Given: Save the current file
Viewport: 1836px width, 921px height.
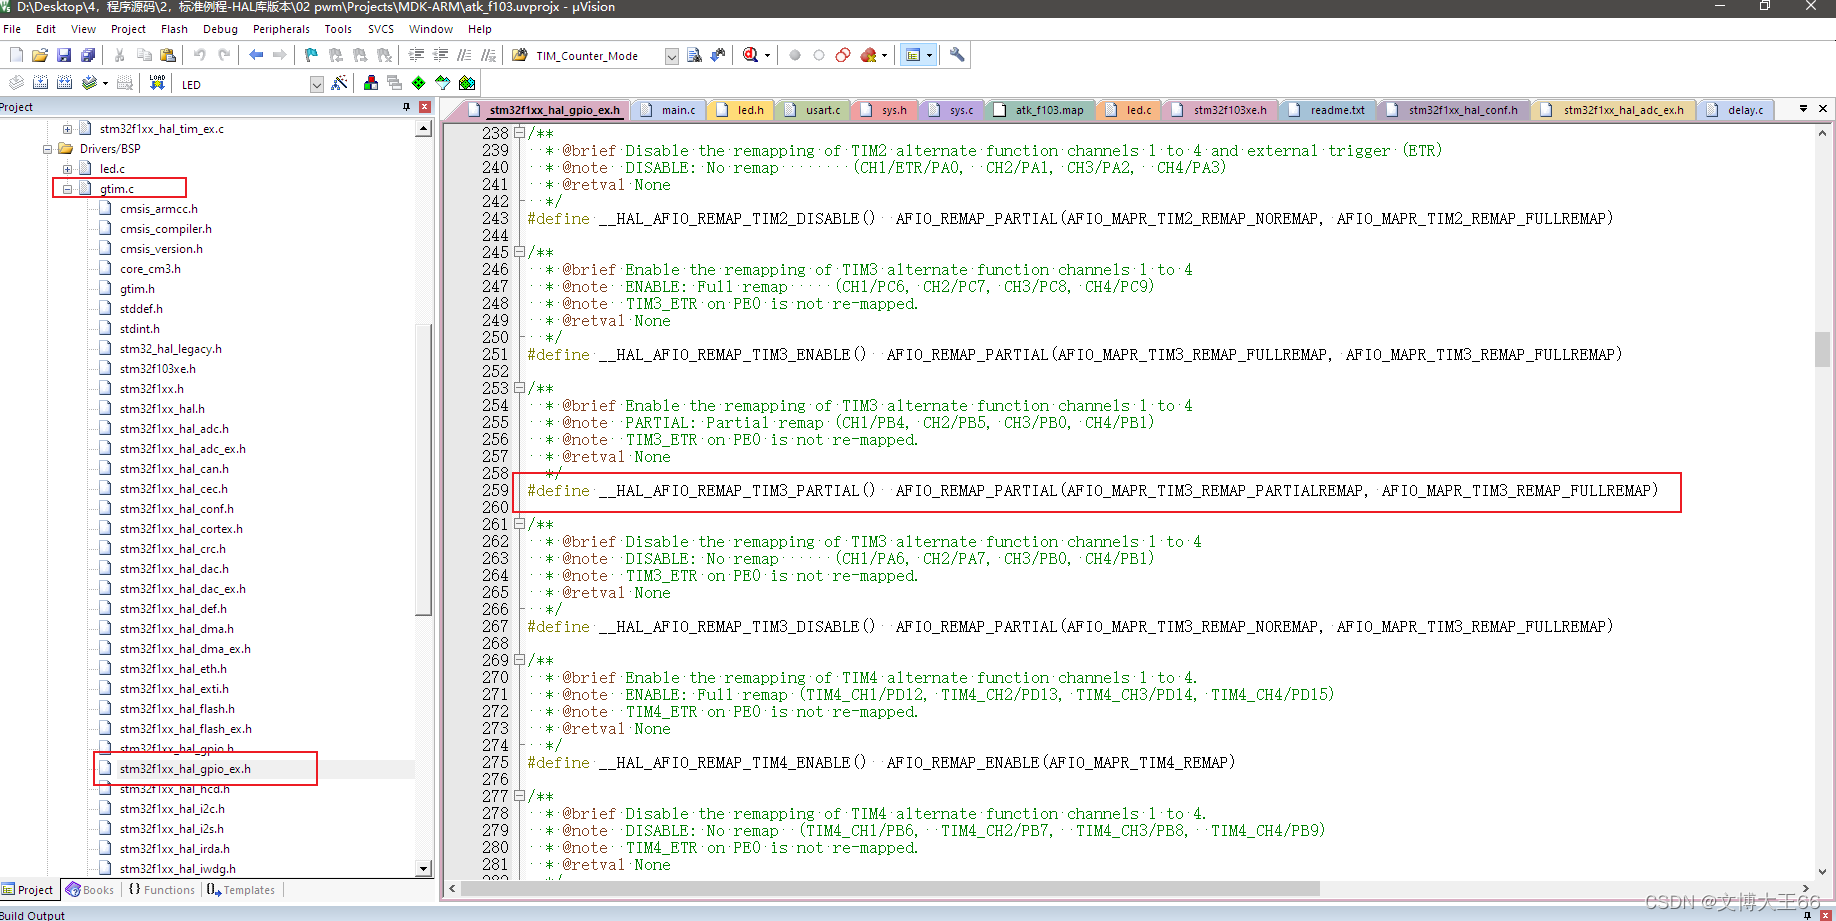Looking at the screenshot, I should pos(64,55).
